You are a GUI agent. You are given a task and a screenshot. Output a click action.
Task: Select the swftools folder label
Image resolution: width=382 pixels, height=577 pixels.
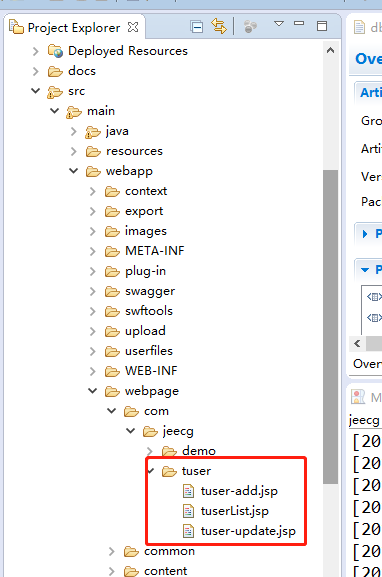tap(149, 311)
